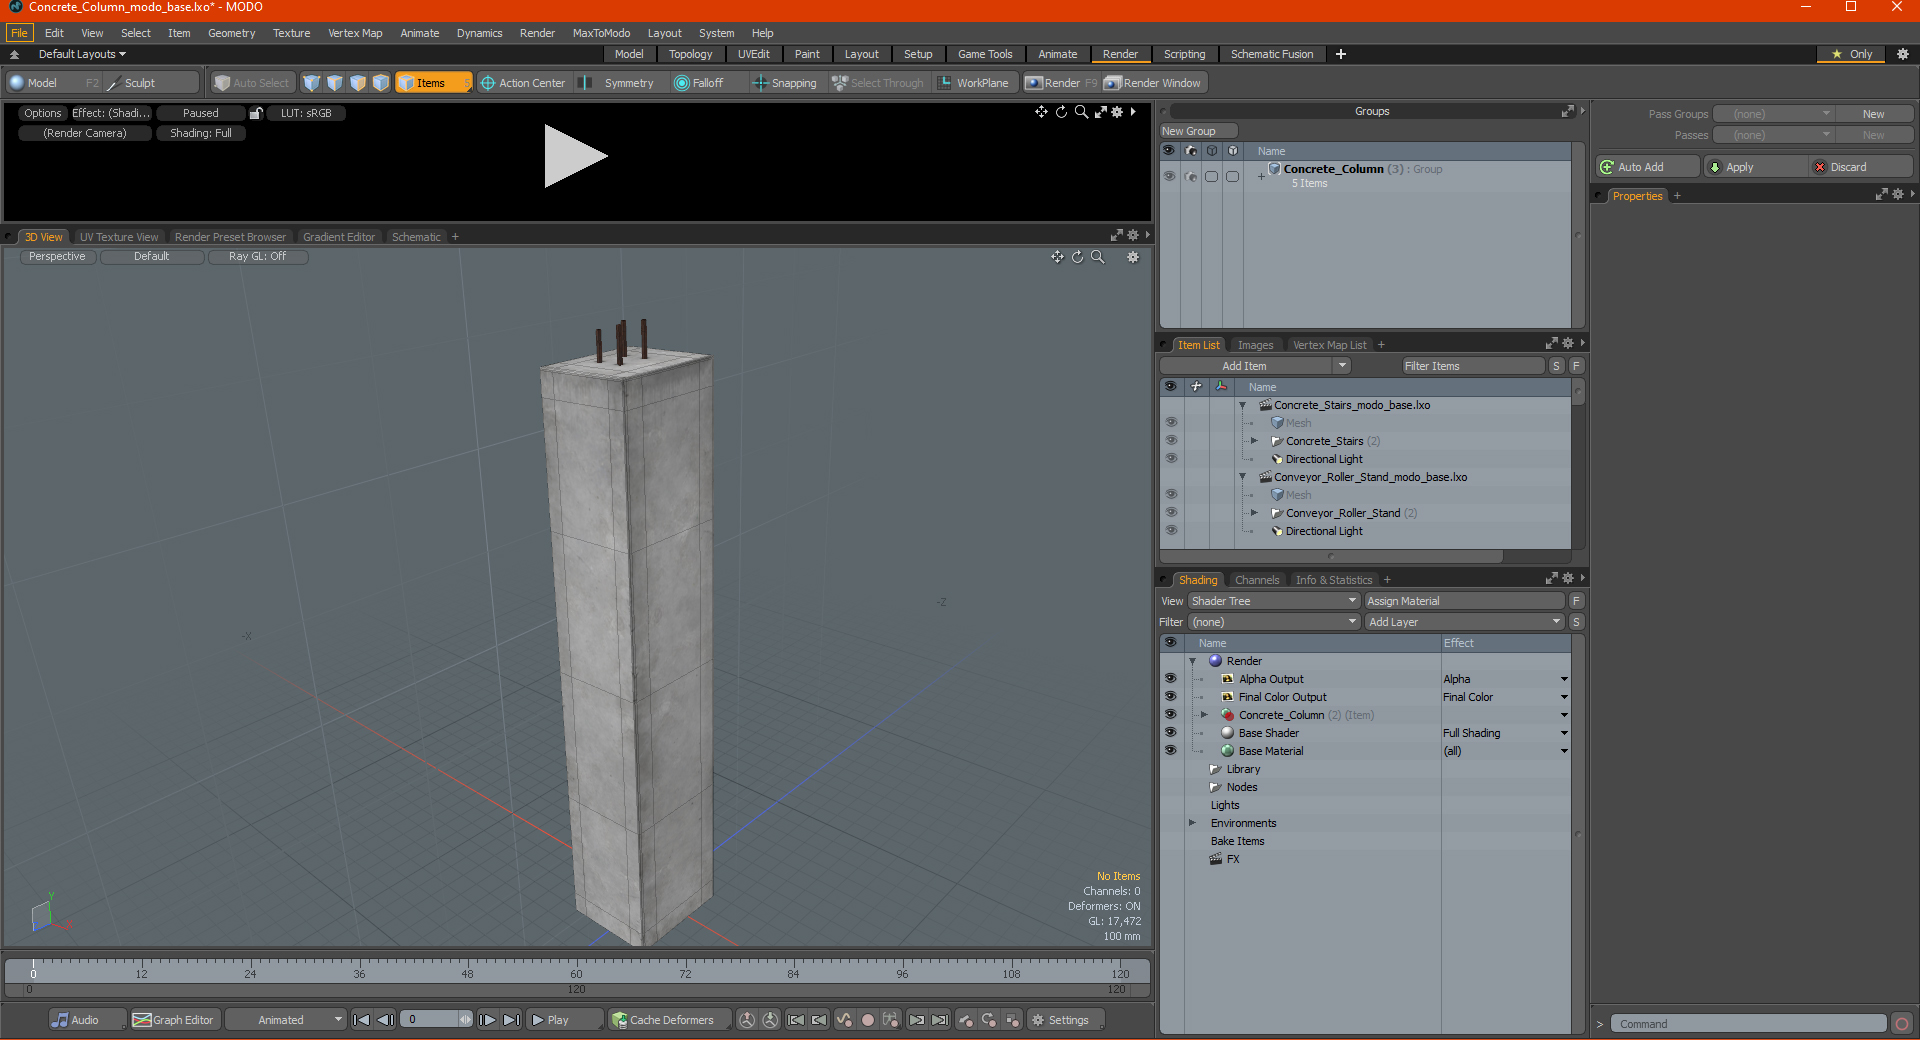1920x1040 pixels.
Task: Toggle visibility of Conveyor_Roller_Stand item
Action: tap(1171, 513)
